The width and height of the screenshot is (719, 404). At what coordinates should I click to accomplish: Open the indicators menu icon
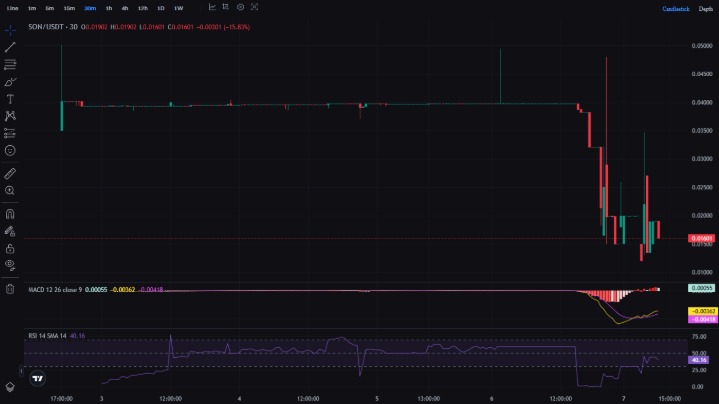click(x=212, y=7)
